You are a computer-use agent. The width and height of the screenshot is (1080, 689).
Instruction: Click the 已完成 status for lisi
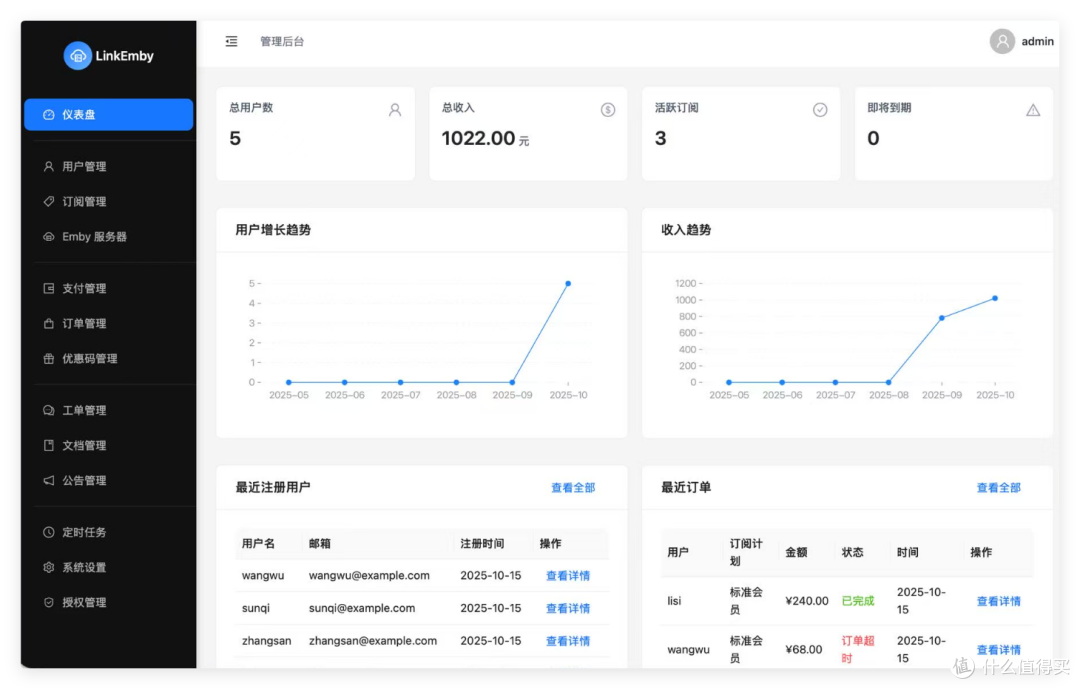858,601
